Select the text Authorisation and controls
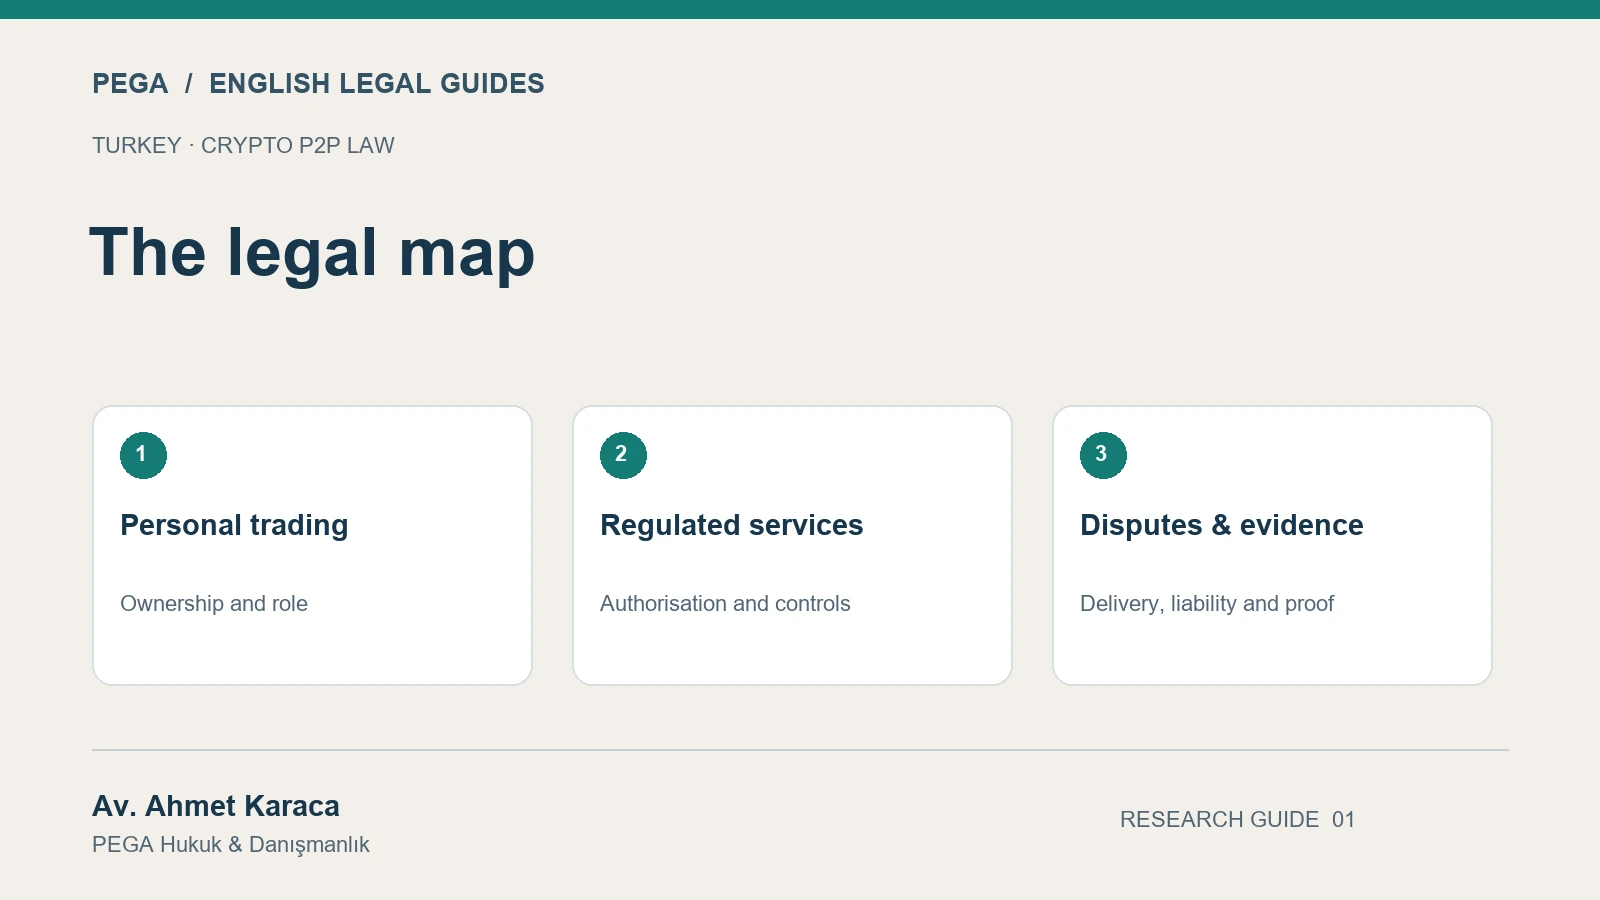1600x900 pixels. point(725,604)
